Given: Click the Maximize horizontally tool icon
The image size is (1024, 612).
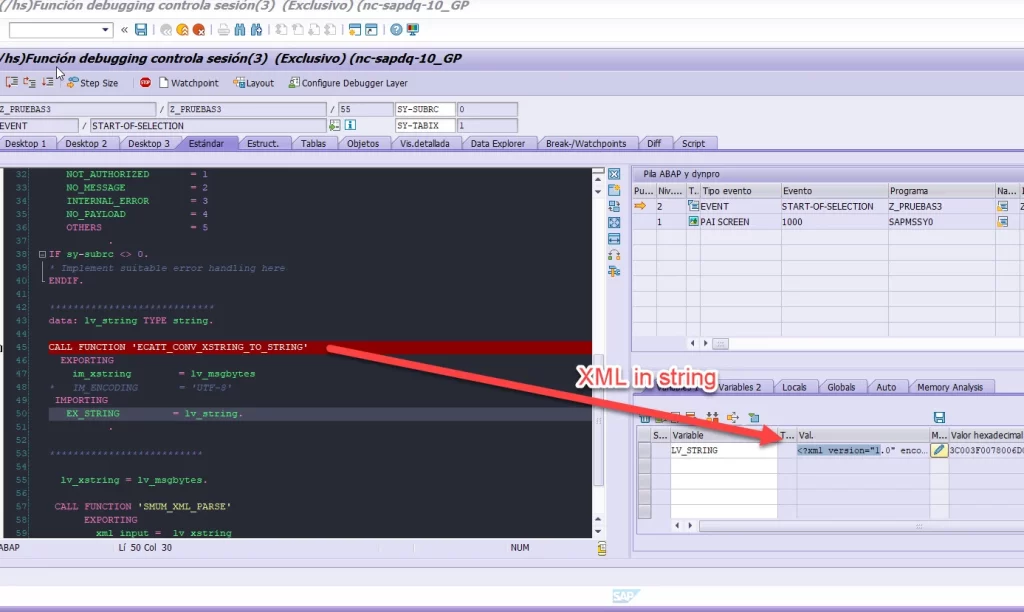Looking at the screenshot, I should 614,239.
